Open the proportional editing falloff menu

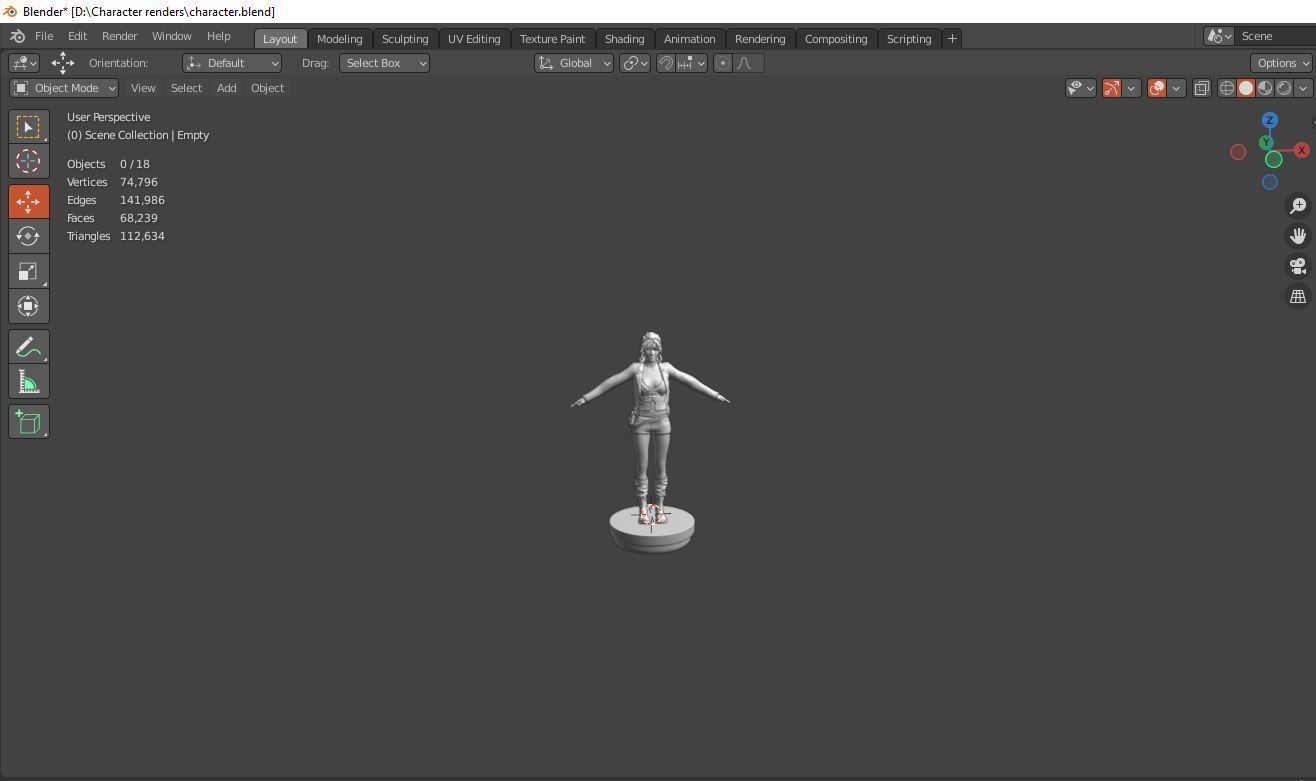click(748, 63)
